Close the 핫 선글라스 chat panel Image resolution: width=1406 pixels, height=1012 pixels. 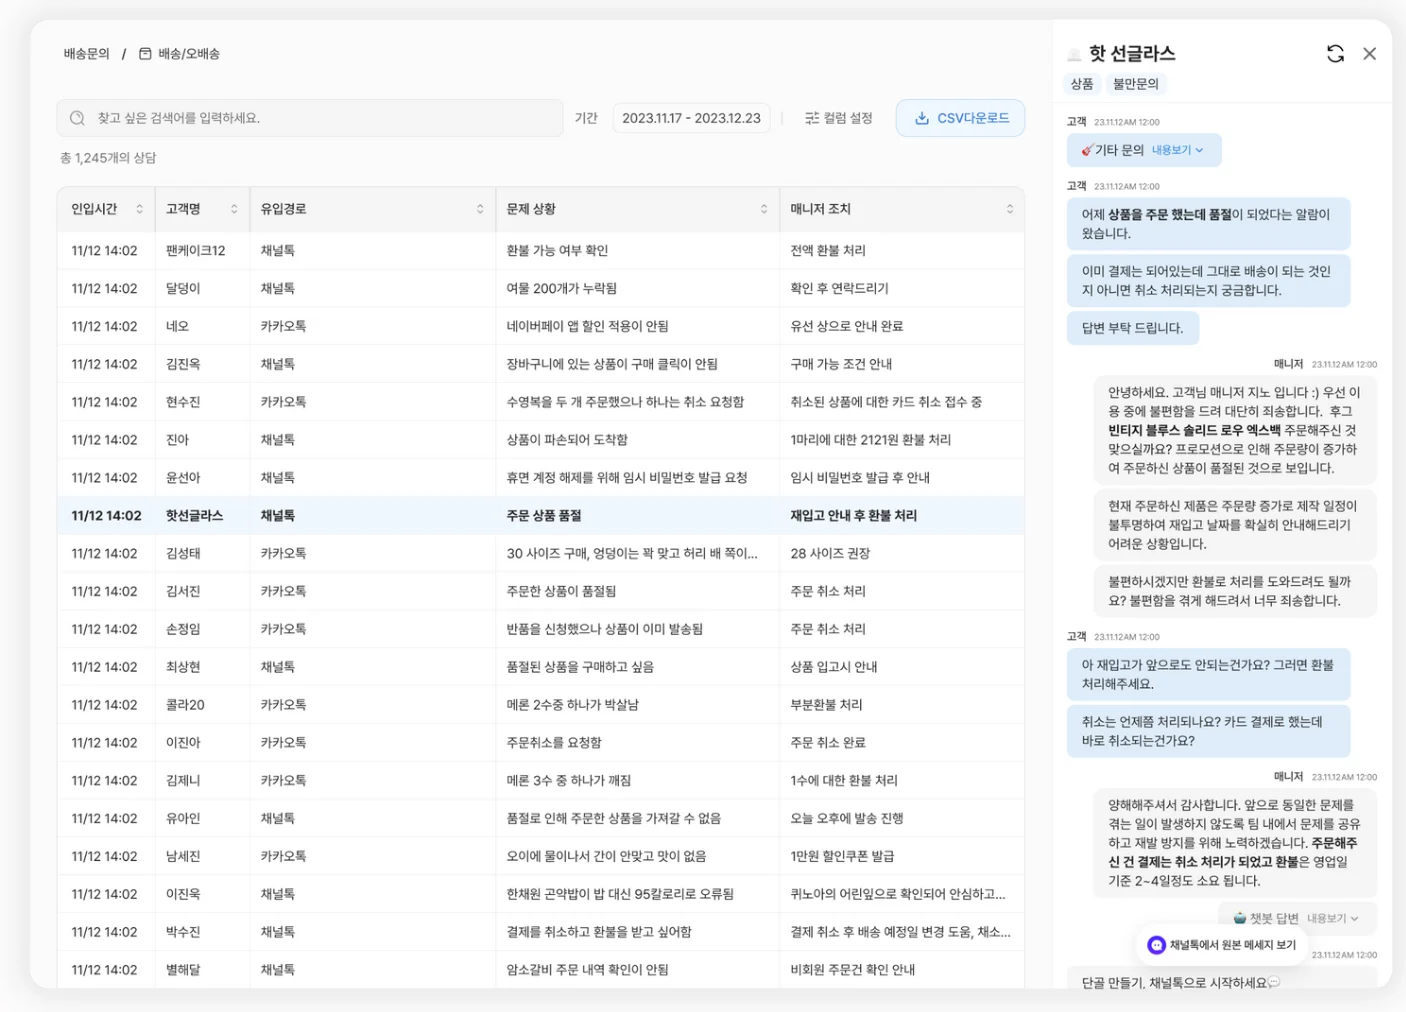1369,54
